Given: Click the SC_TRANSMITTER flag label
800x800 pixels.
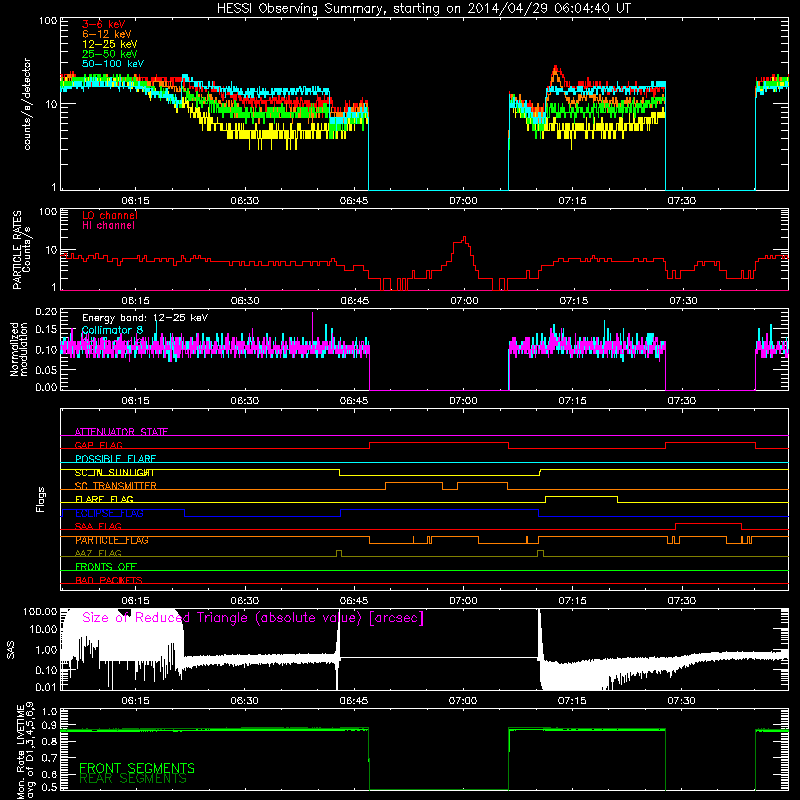Looking at the screenshot, I should [x=116, y=486].
